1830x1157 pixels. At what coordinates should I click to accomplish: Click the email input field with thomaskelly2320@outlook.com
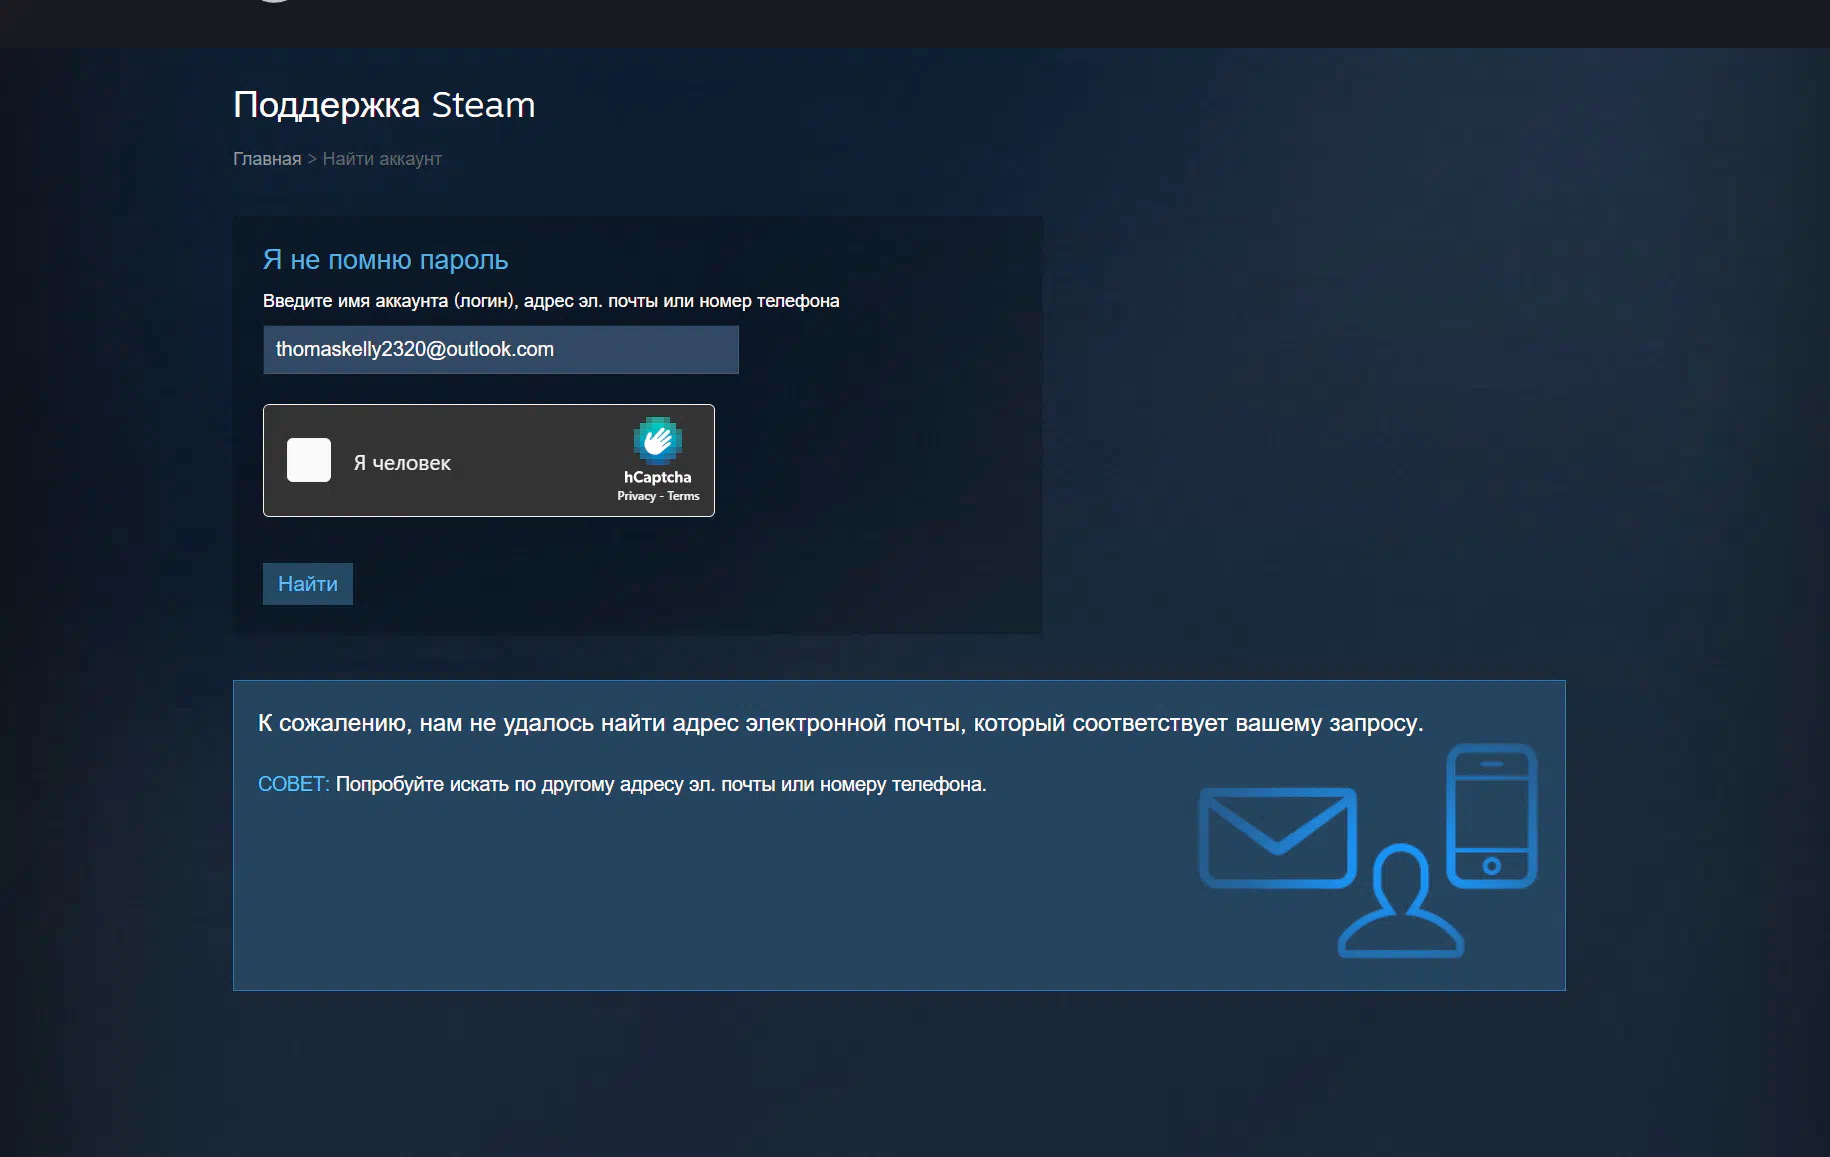tap(501, 349)
